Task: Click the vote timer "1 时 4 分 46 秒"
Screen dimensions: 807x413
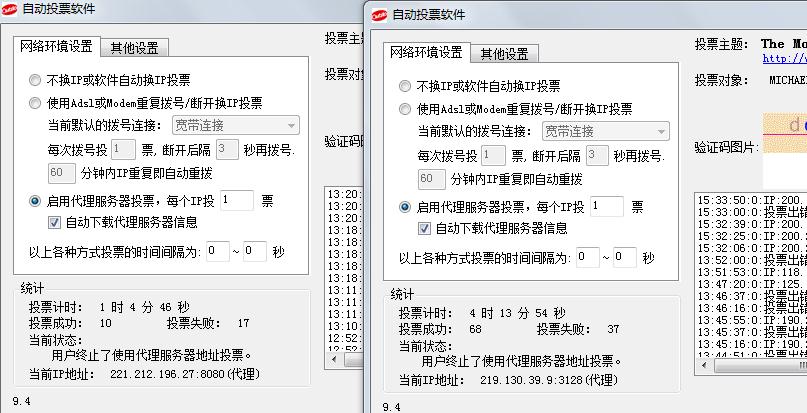Action: (x=145, y=307)
